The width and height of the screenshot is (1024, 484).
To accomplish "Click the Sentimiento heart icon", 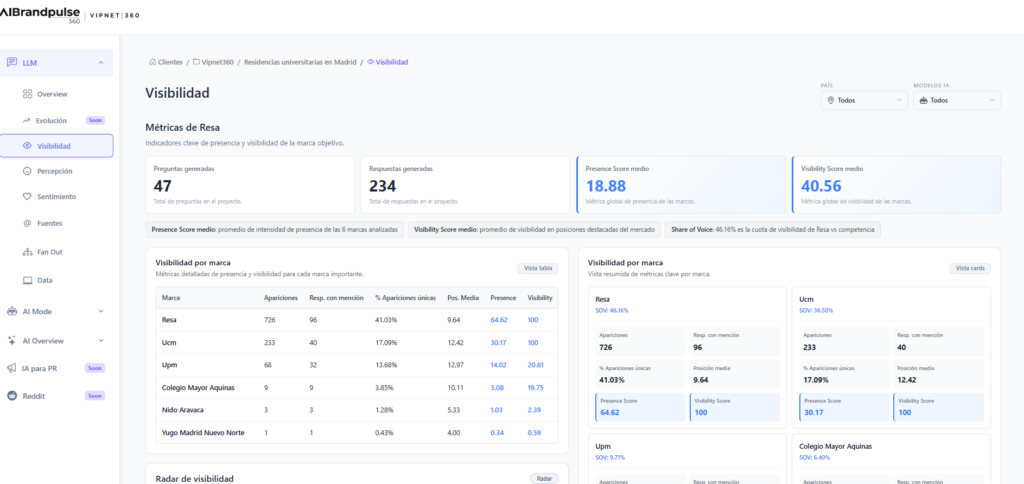I will pos(27,197).
